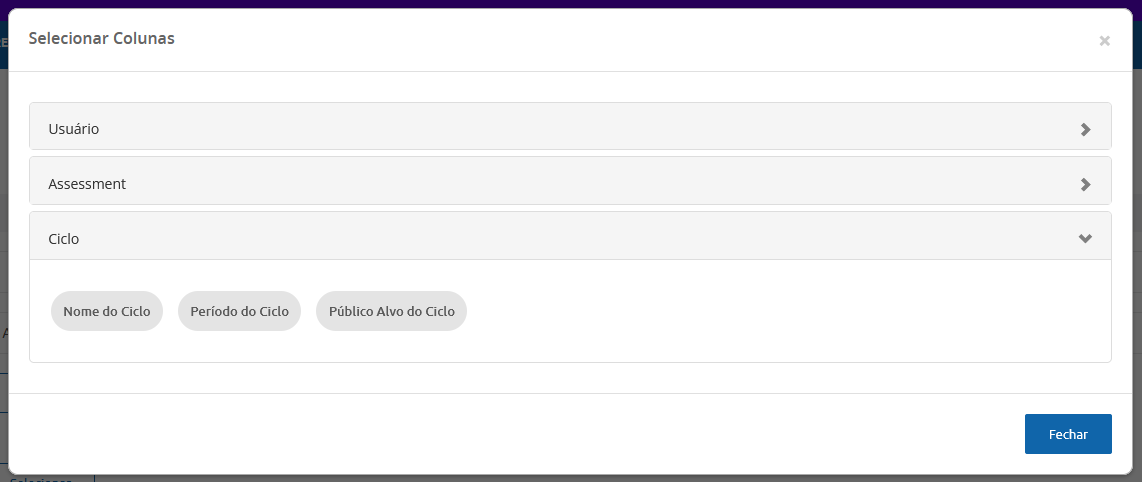
Task: Toggle the Nome do Ciclo column
Action: point(107,311)
